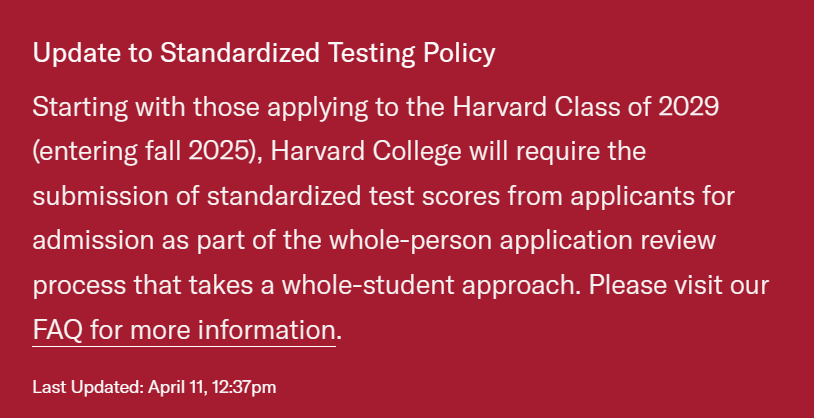814x418 pixels.
Task: Click the phrase 'standardized test scores'
Action: point(354,196)
